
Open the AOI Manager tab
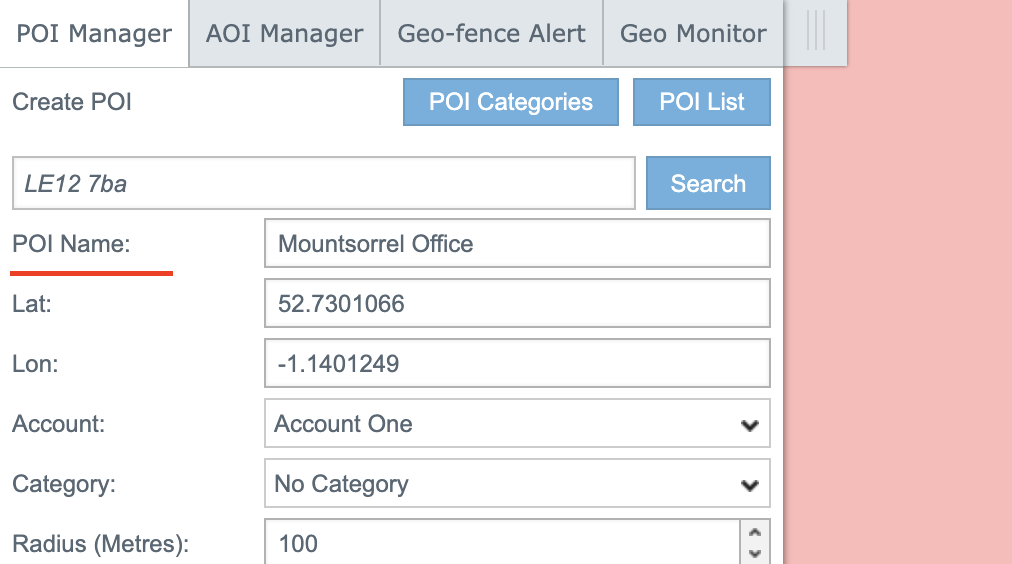284,33
